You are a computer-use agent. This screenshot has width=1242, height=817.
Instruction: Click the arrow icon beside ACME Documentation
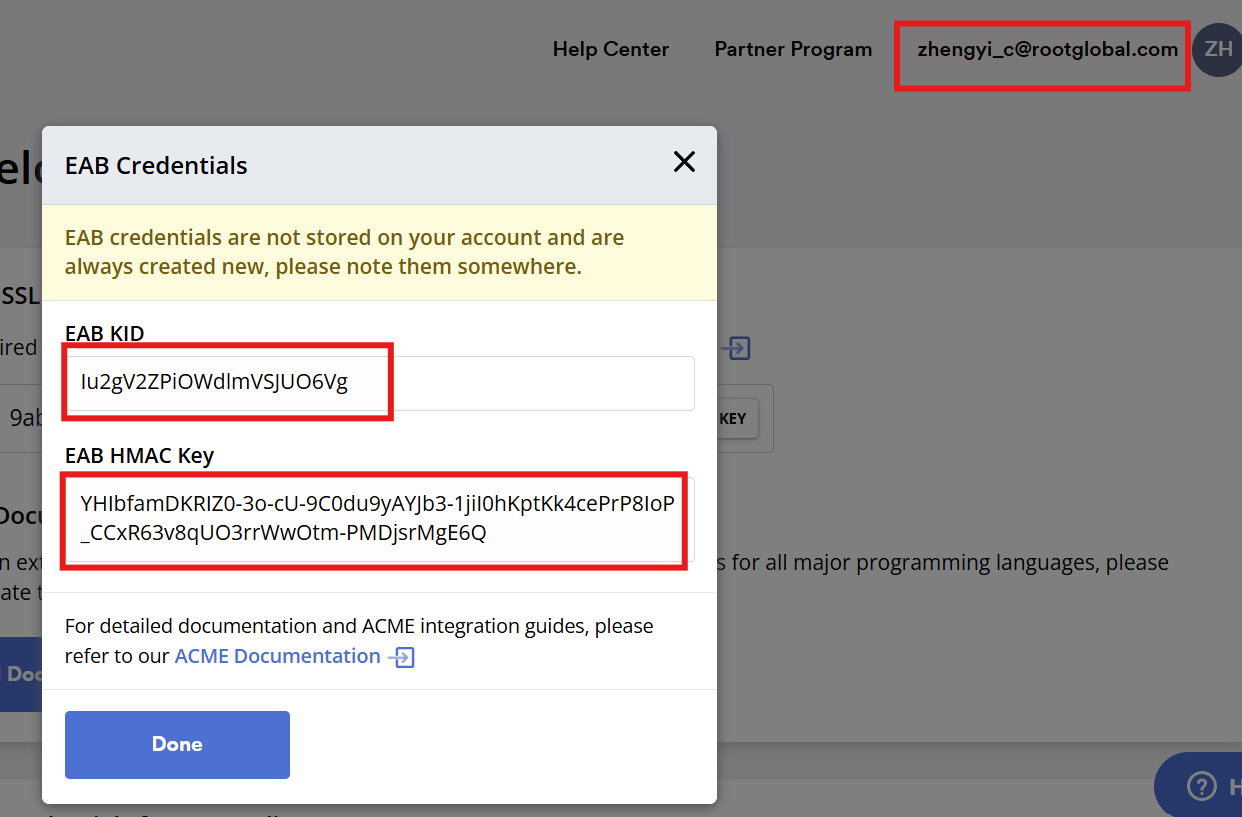[x=401, y=657]
